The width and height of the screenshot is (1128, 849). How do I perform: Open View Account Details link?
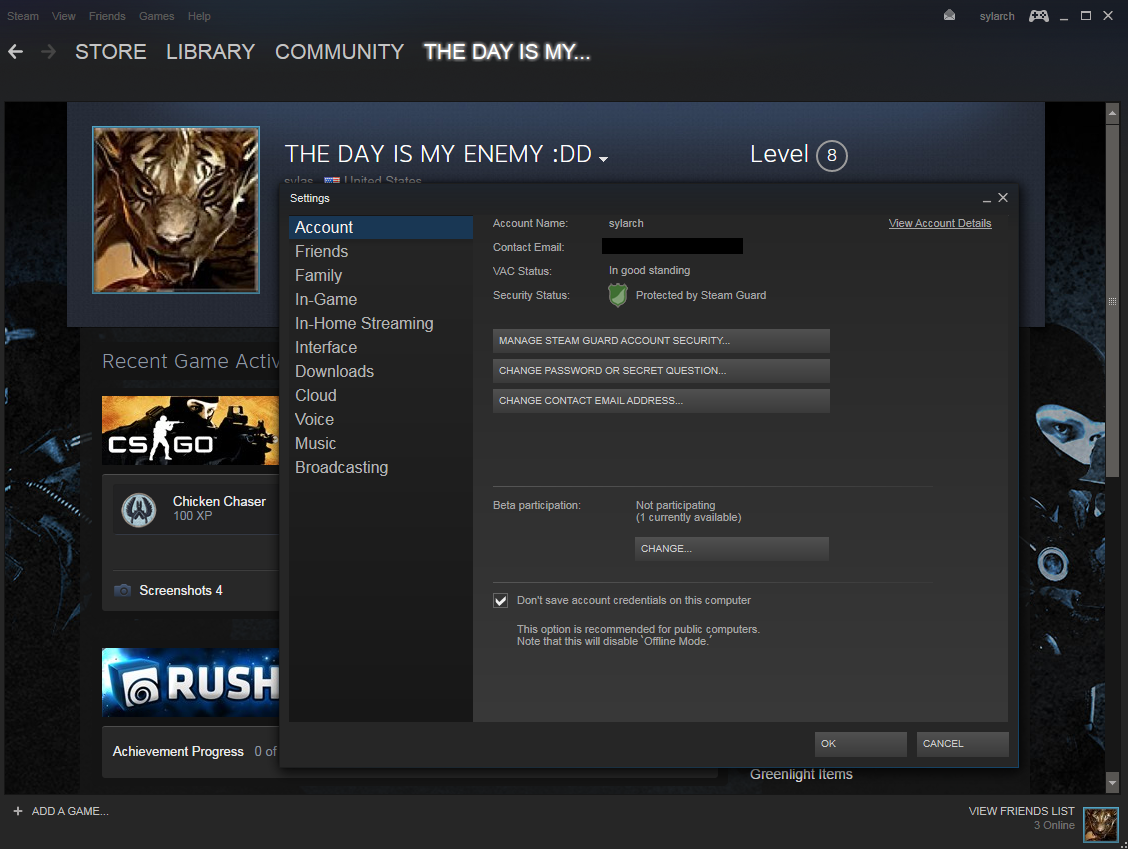[x=940, y=224]
